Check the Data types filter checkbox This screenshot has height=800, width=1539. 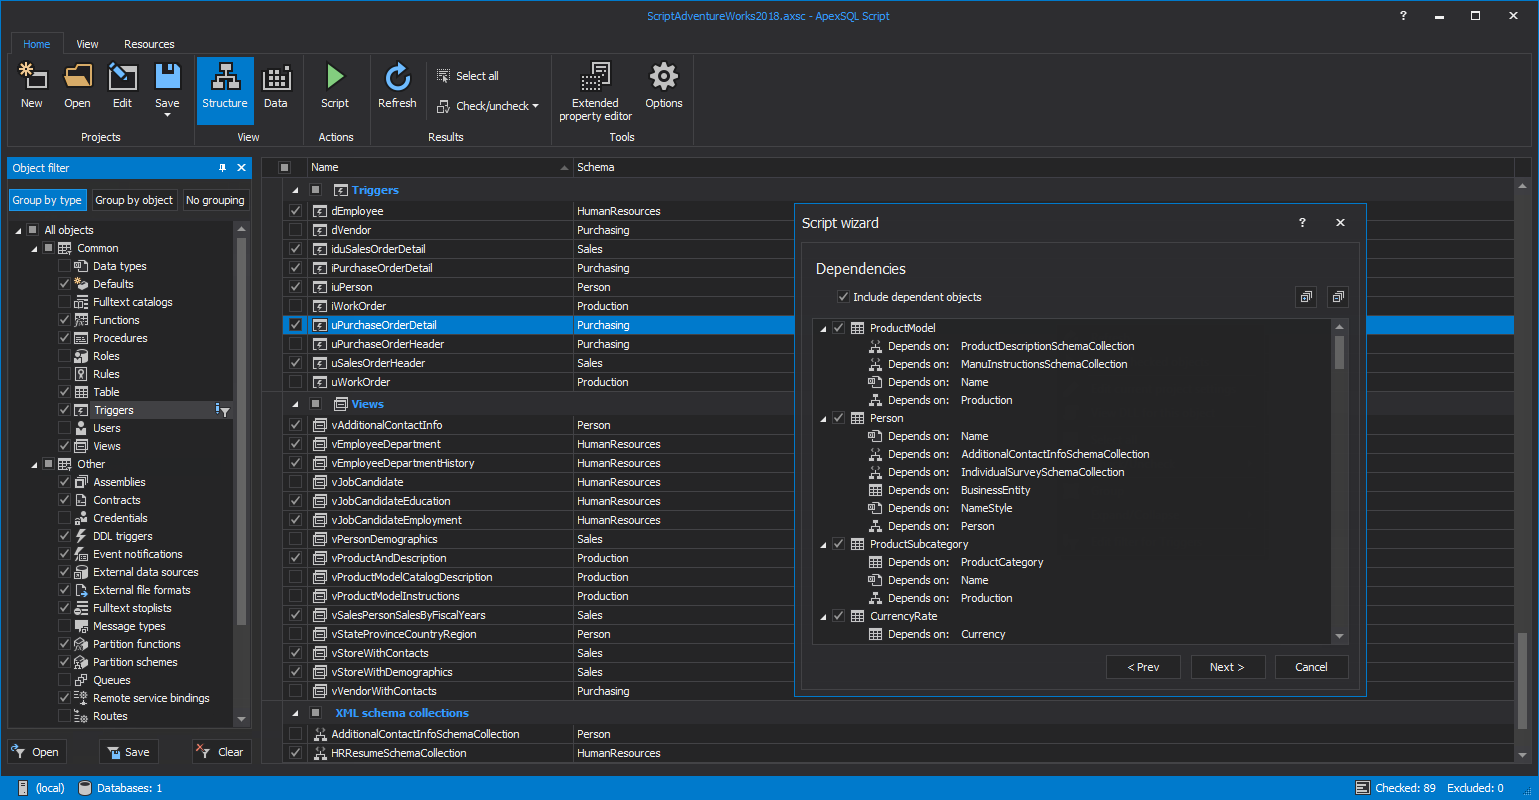point(64,266)
